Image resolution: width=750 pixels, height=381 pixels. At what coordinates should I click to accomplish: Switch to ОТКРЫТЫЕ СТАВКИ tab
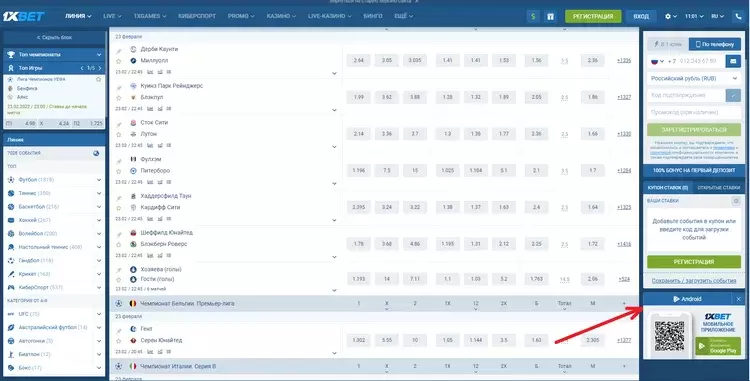718,187
